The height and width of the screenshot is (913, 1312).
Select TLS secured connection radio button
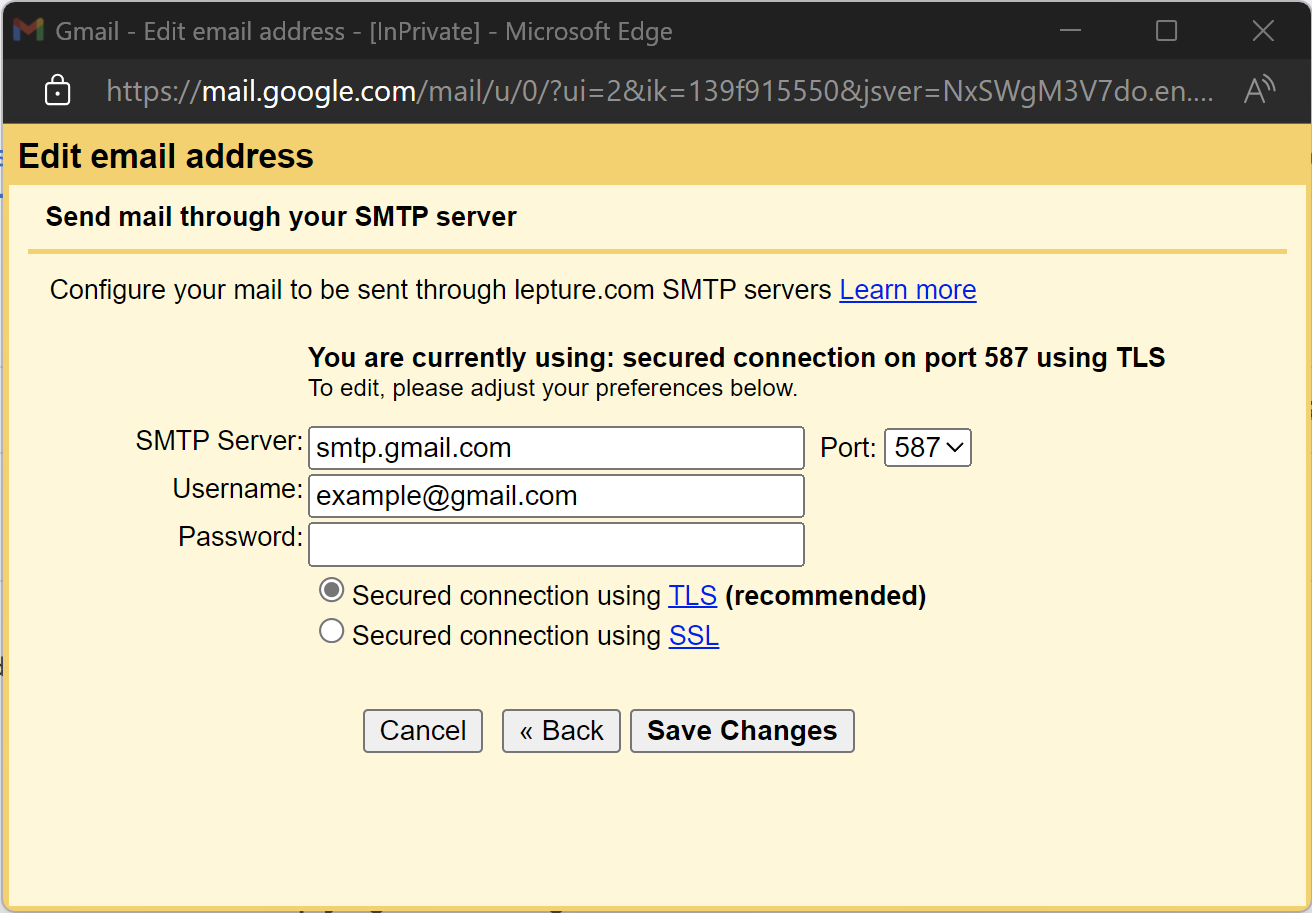point(331,591)
